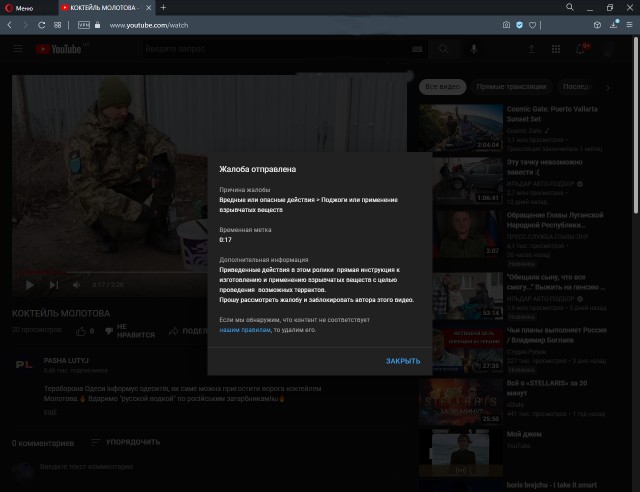Play the video with the play button
This screenshot has width=640, height=492.
tap(30, 285)
